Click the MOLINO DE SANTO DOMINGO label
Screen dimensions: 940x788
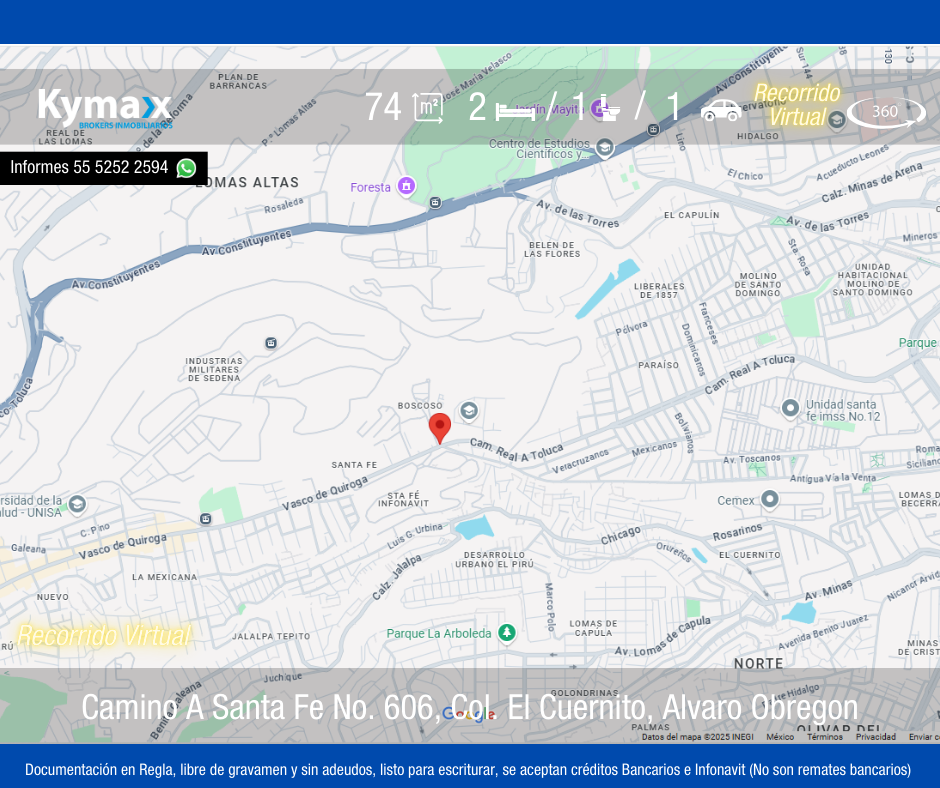pos(758,284)
